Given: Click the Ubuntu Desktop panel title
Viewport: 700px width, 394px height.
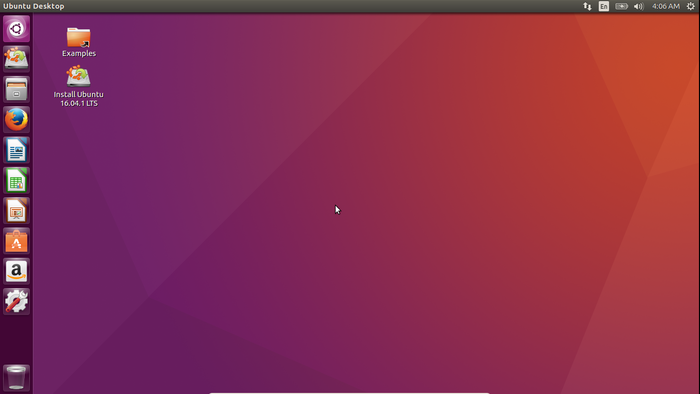Looking at the screenshot, I should coord(34,6).
